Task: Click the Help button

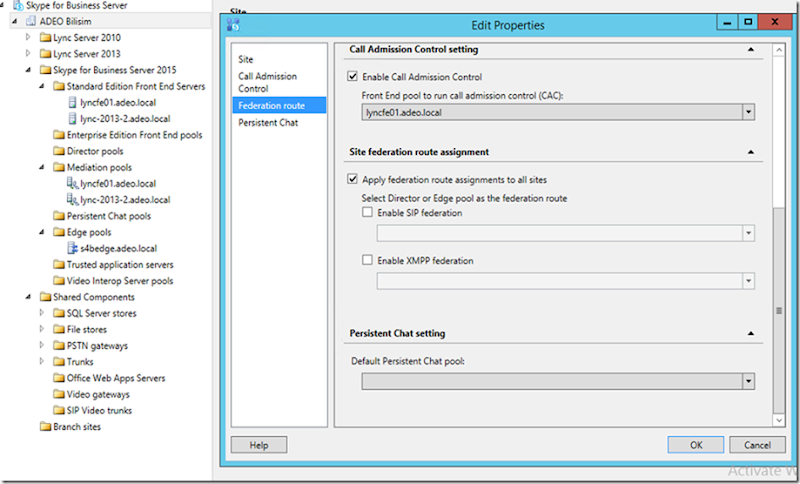Action: 259,445
